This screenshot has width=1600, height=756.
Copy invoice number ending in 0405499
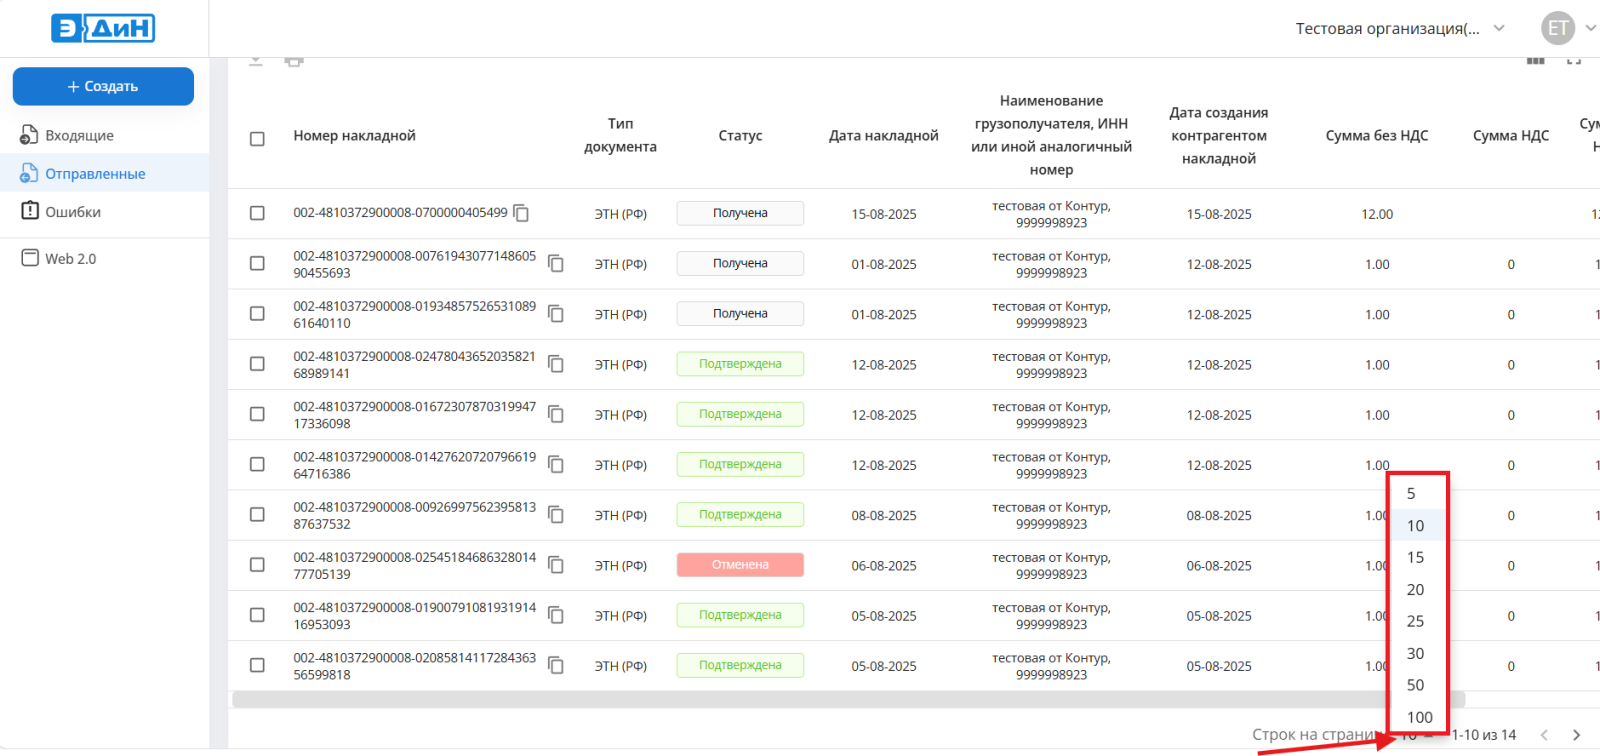click(521, 213)
